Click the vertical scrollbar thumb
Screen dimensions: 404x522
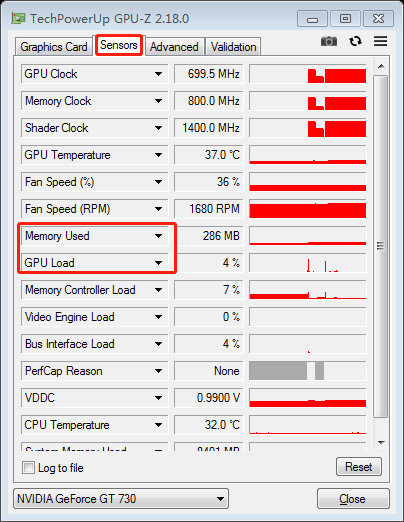[x=381, y=246]
